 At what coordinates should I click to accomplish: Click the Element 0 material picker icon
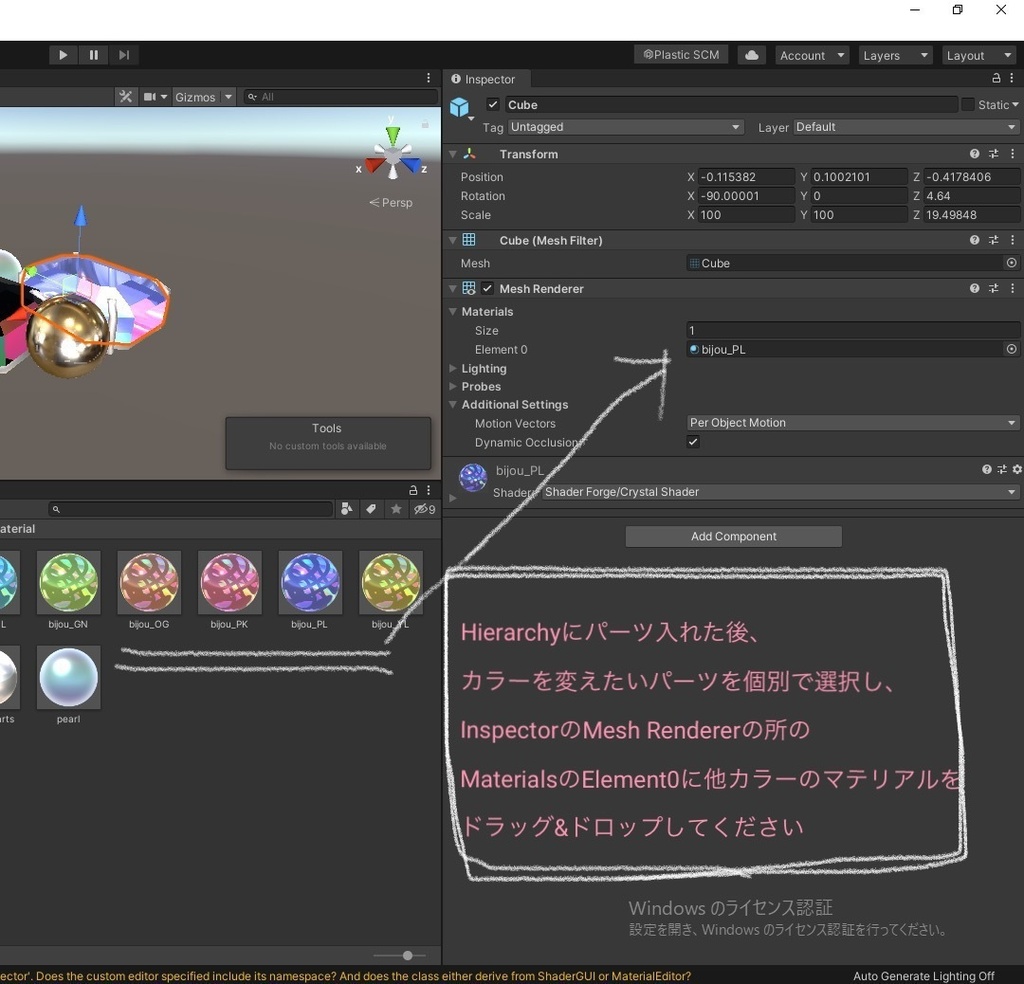(x=1011, y=349)
